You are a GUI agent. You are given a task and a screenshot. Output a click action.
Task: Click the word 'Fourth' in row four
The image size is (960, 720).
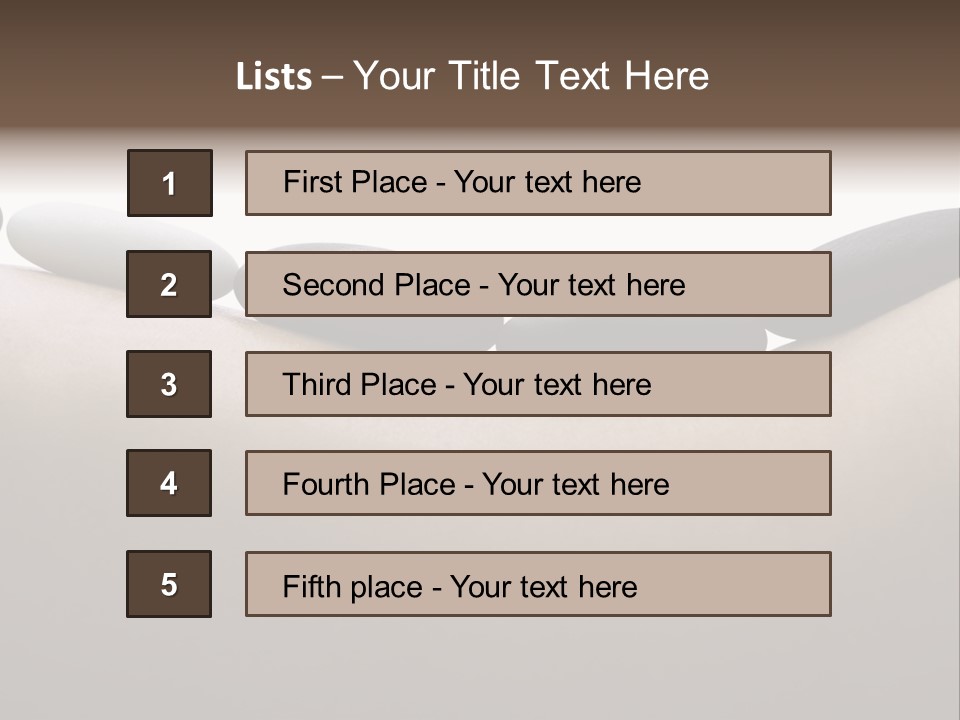click(320, 485)
